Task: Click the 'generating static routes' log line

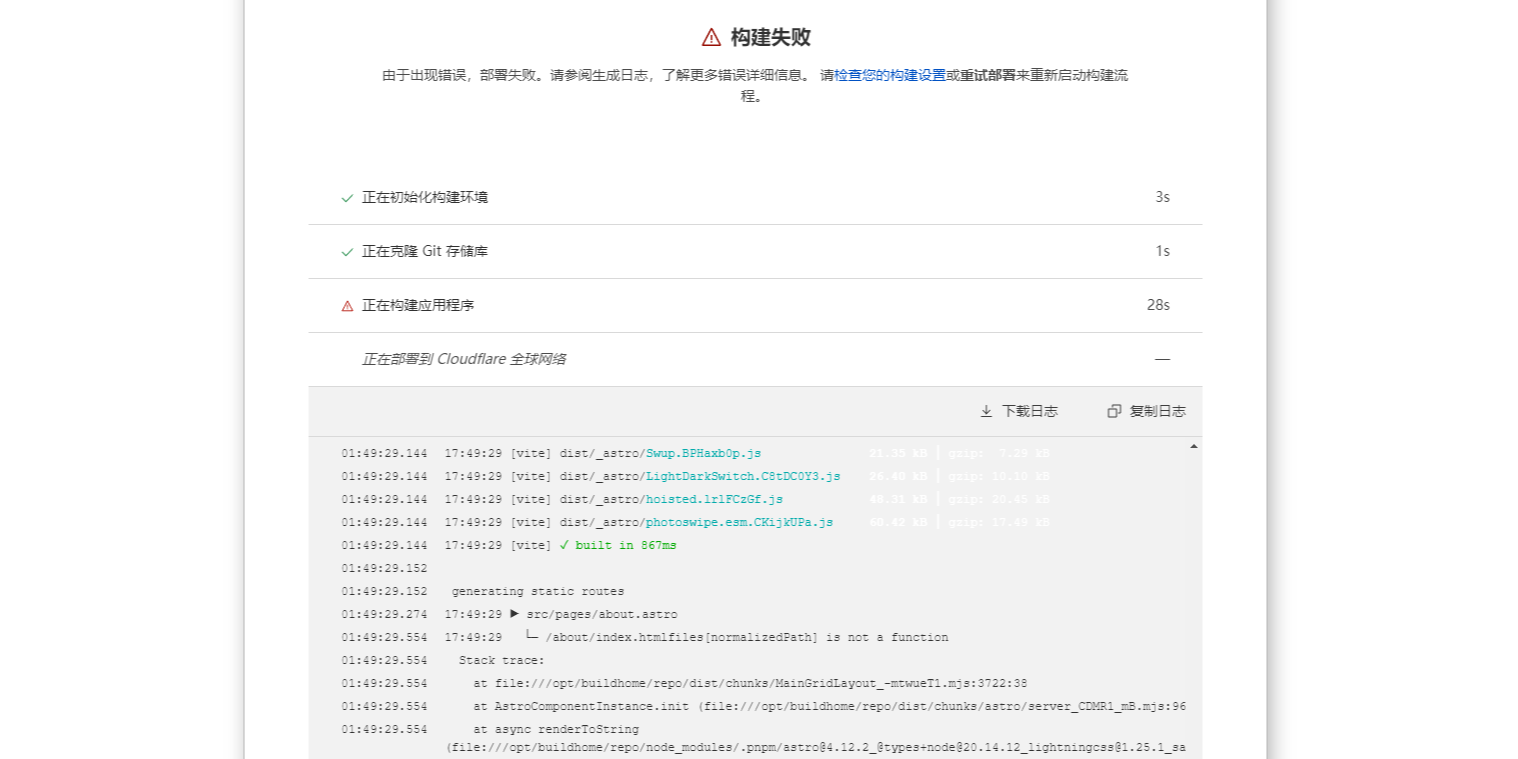Action: 537,591
